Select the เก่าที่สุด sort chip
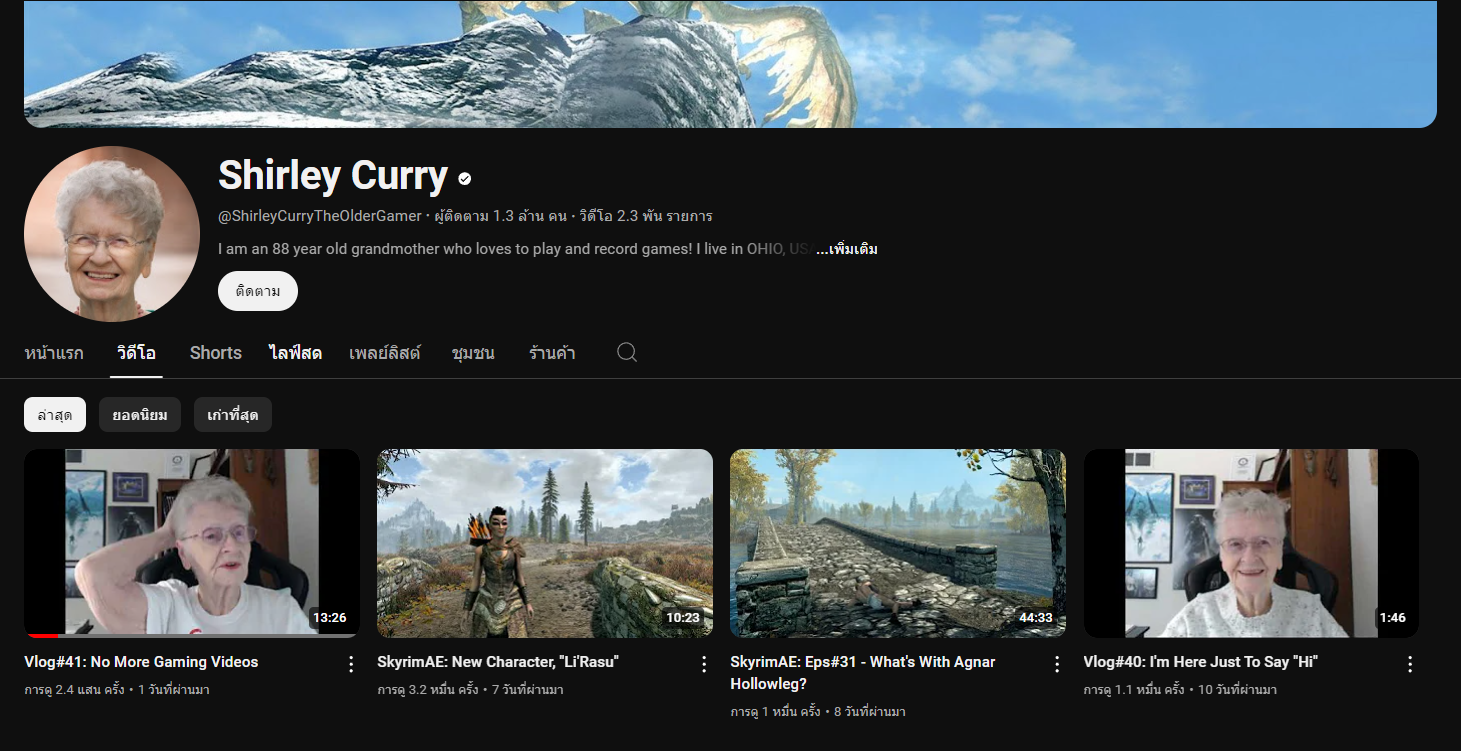The image size is (1461, 751). click(x=233, y=415)
